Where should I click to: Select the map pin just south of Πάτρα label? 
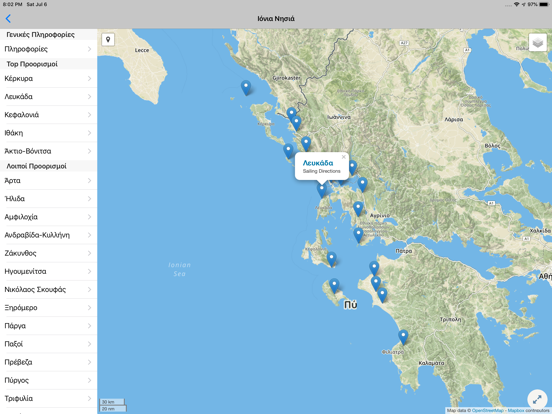(x=374, y=269)
